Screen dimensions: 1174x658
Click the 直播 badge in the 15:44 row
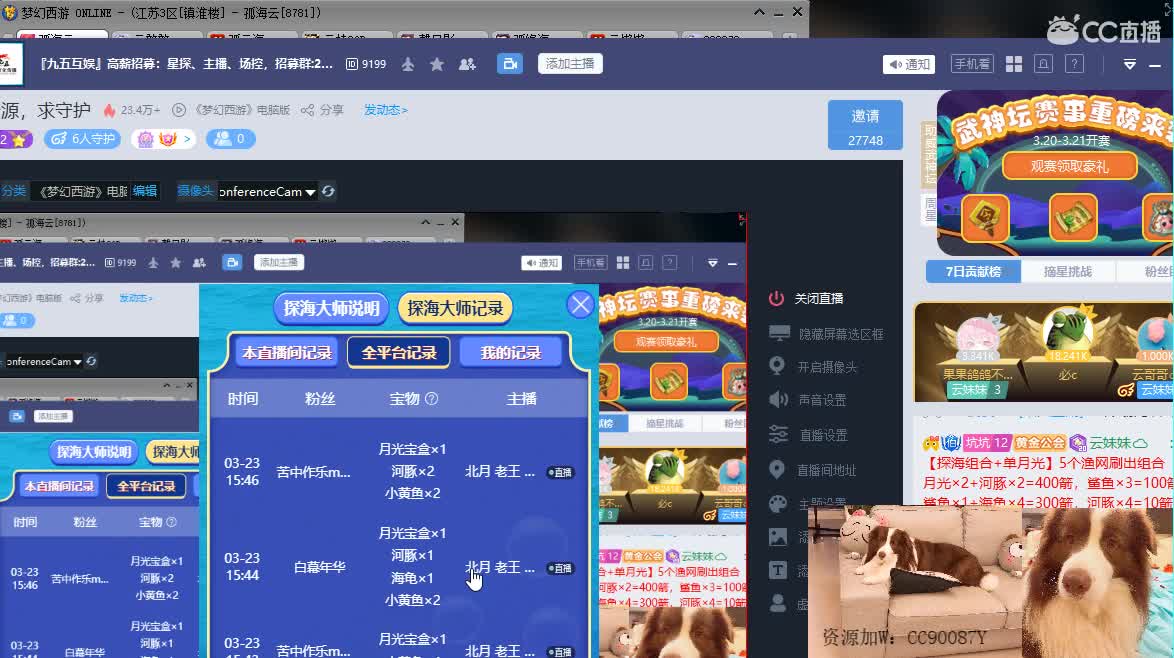click(x=561, y=568)
